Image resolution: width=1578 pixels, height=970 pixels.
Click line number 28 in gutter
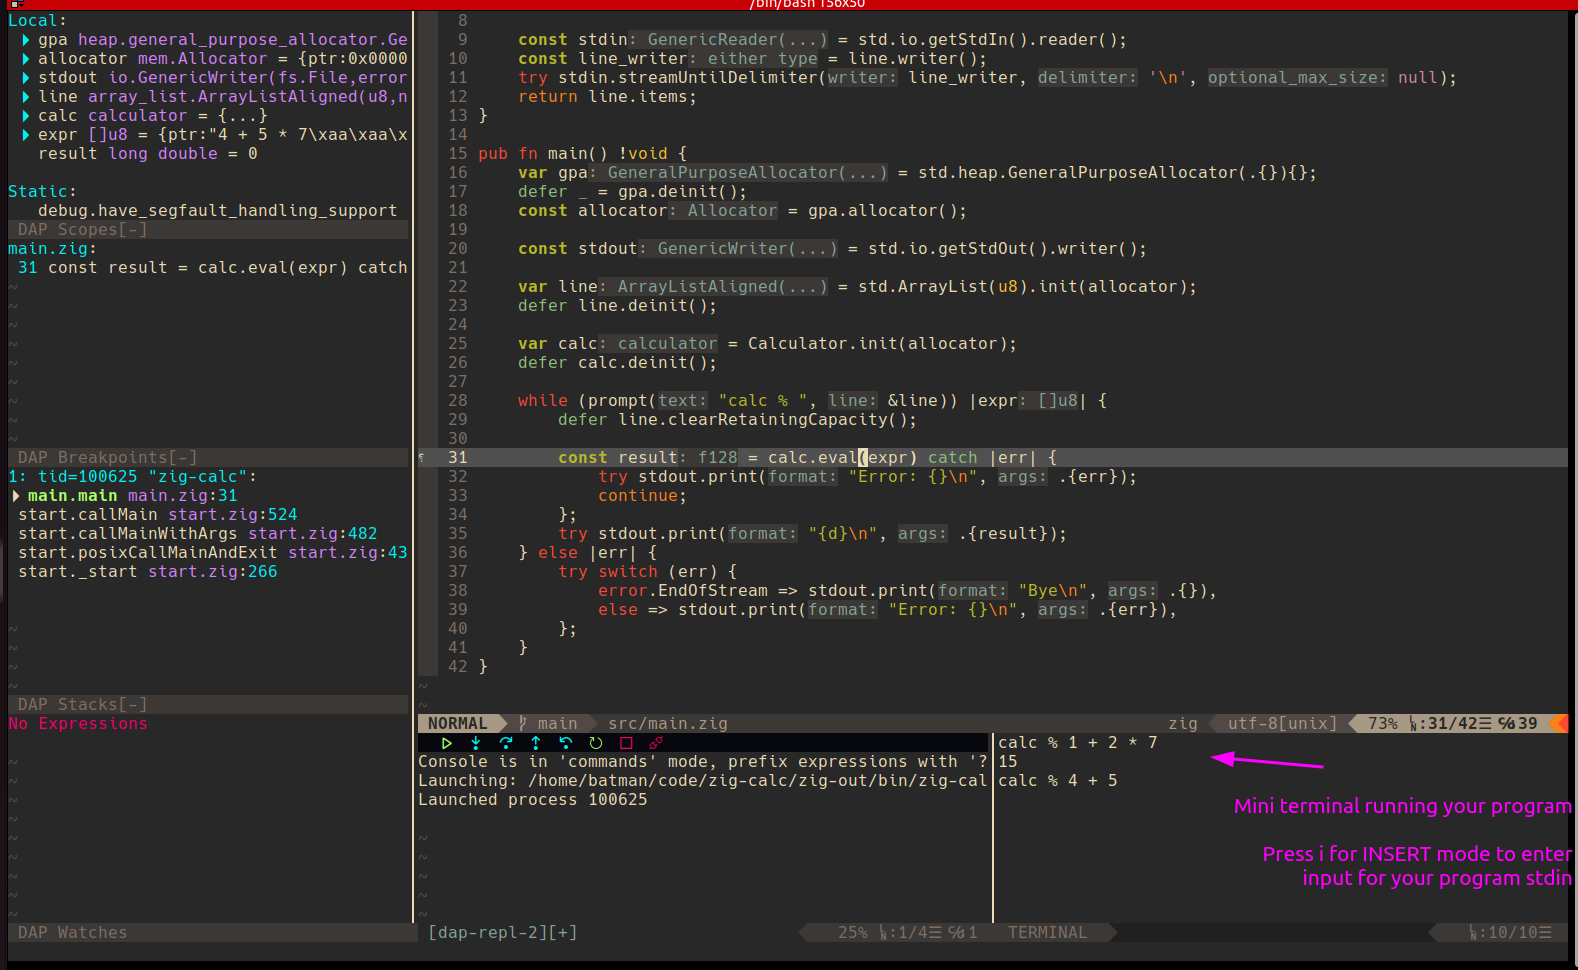pyautogui.click(x=457, y=401)
